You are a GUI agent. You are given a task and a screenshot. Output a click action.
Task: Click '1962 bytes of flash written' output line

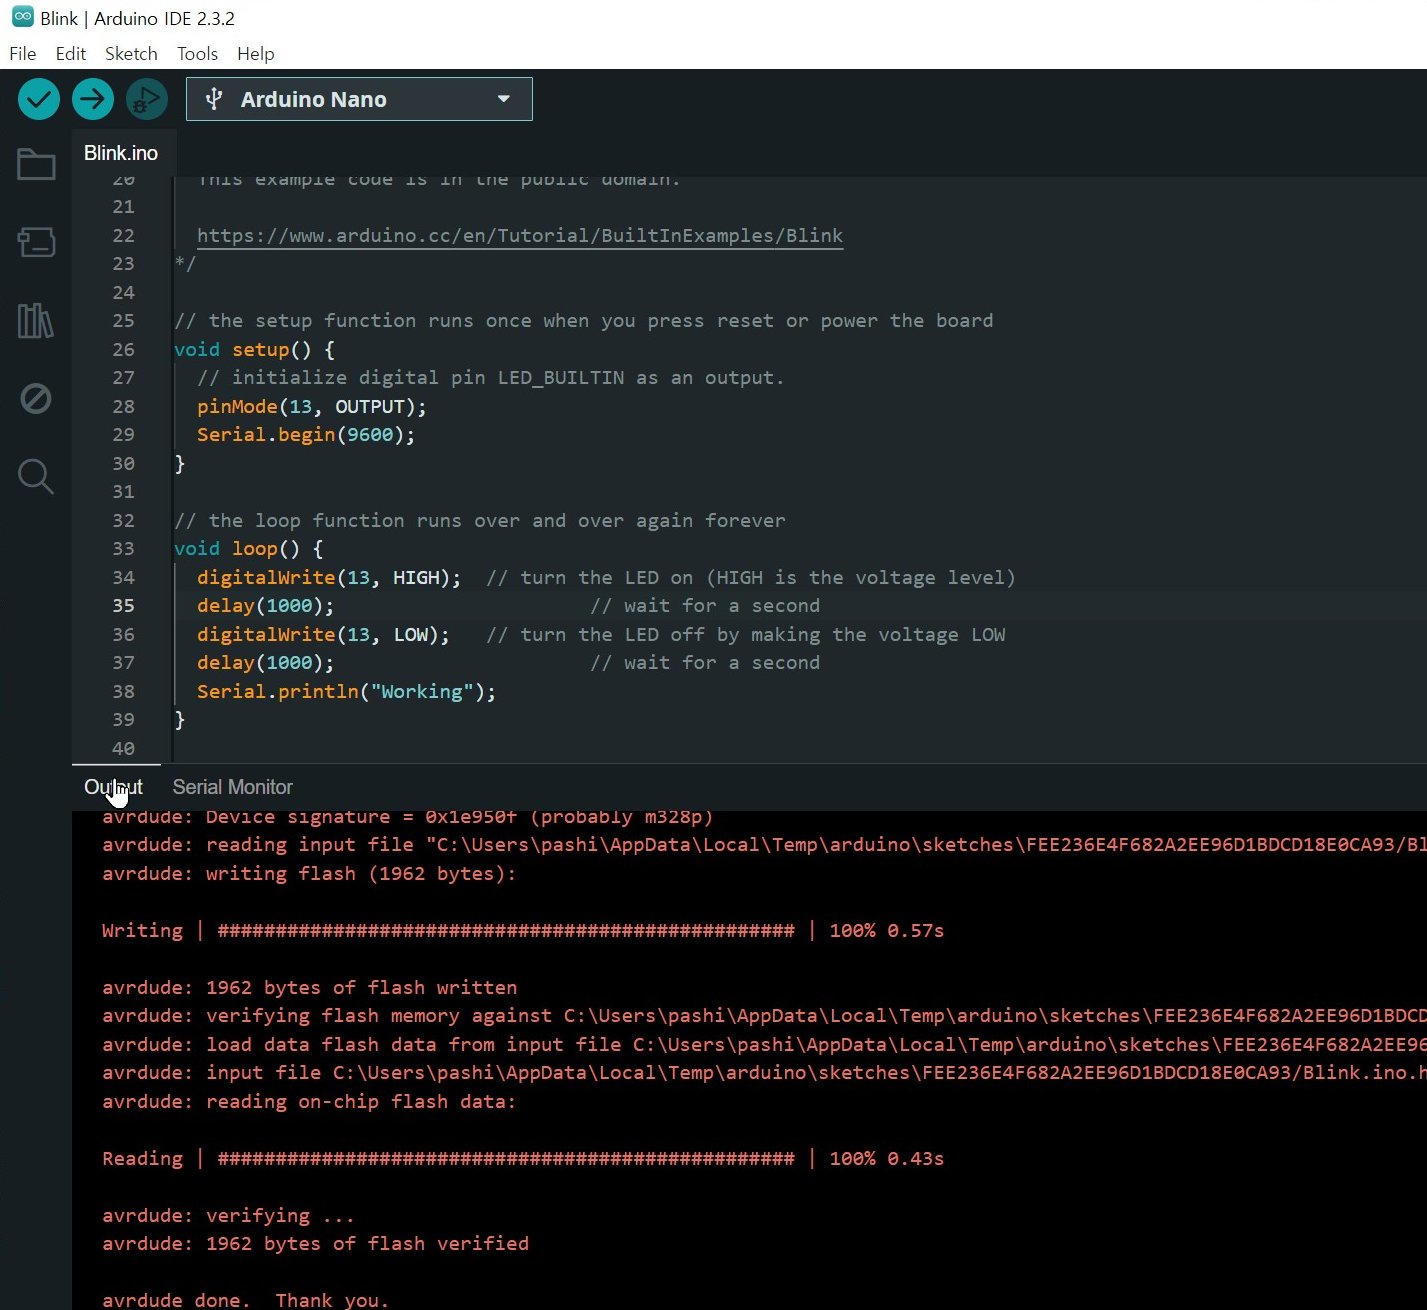309,987
